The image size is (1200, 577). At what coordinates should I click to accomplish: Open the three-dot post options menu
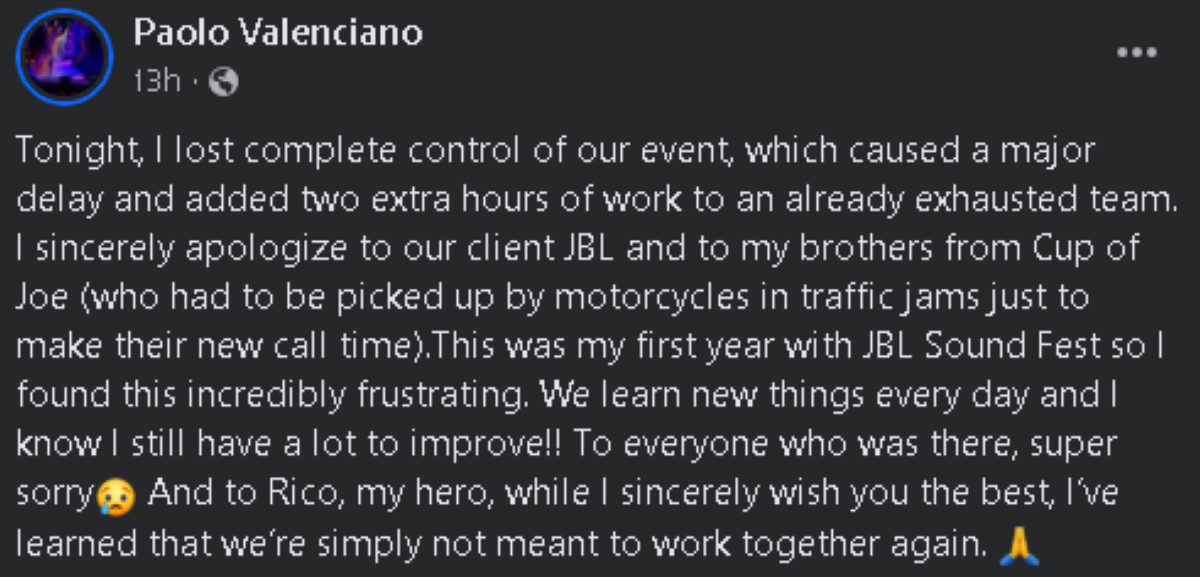coord(1137,52)
